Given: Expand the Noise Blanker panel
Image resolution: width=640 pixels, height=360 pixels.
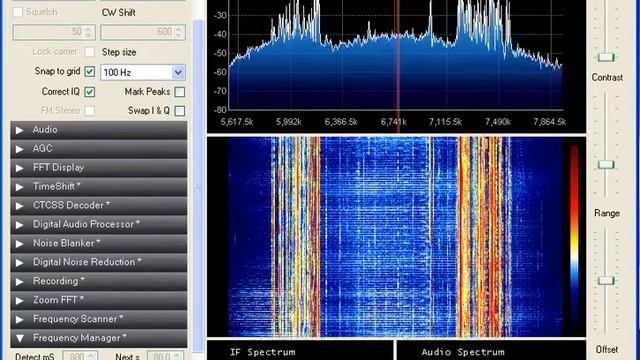Looking at the screenshot, I should (99, 243).
